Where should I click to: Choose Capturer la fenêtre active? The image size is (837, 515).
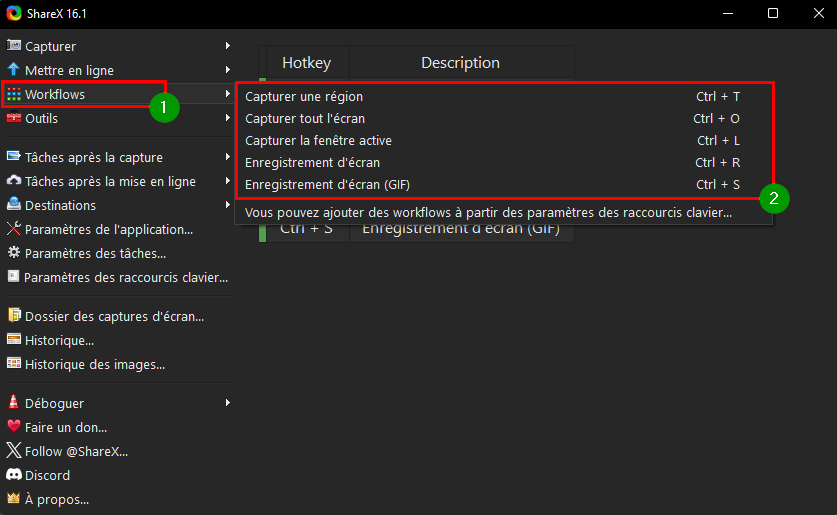pos(503,140)
